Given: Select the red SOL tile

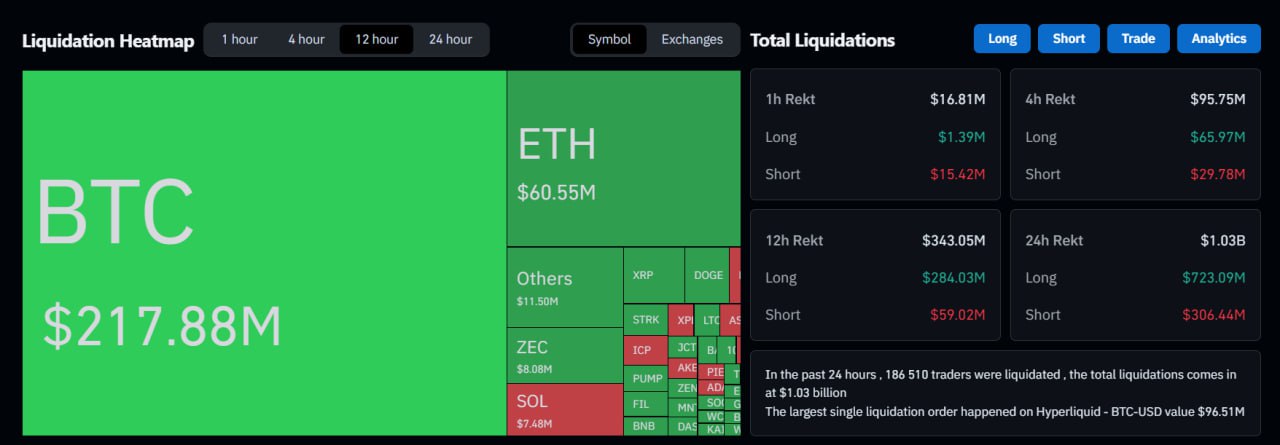Looking at the screenshot, I should (x=564, y=408).
